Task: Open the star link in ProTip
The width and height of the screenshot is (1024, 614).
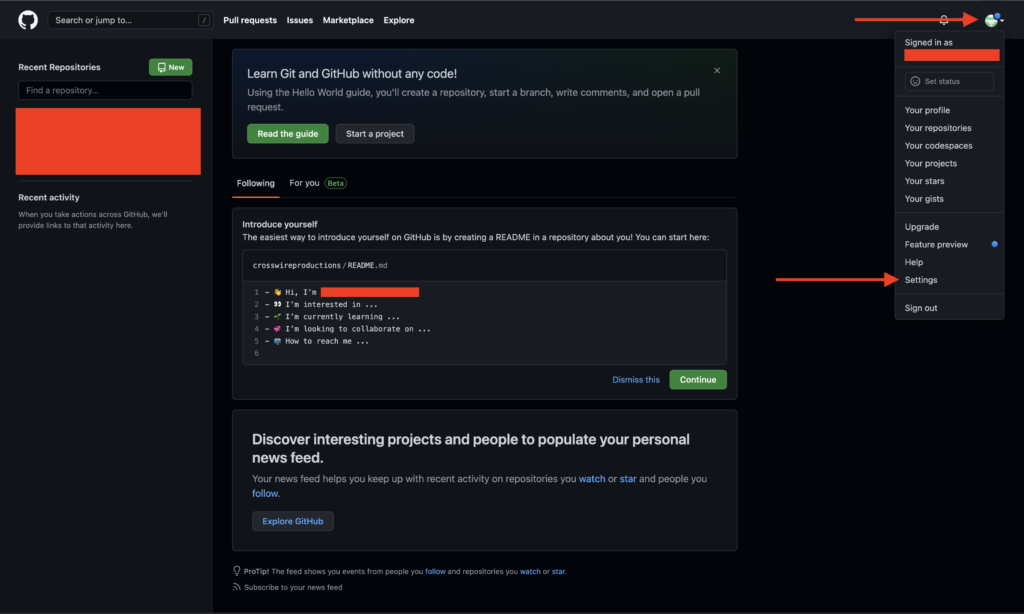Action: point(558,572)
